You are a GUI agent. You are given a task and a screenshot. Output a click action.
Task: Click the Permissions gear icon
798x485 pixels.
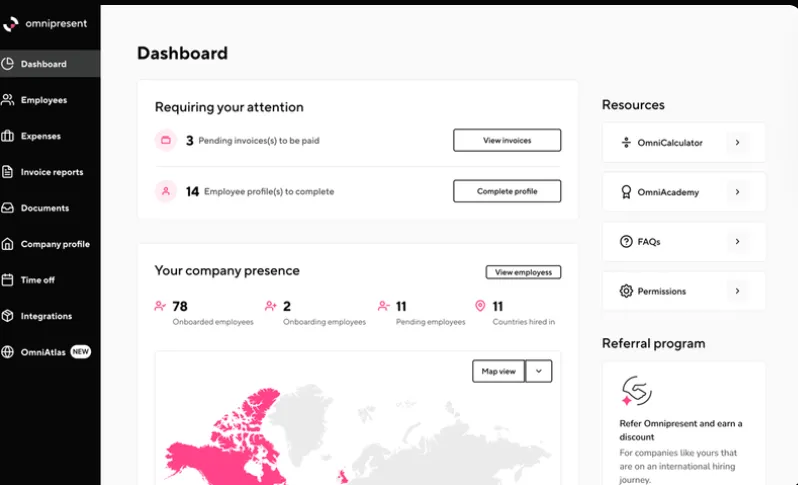pyautogui.click(x=626, y=291)
